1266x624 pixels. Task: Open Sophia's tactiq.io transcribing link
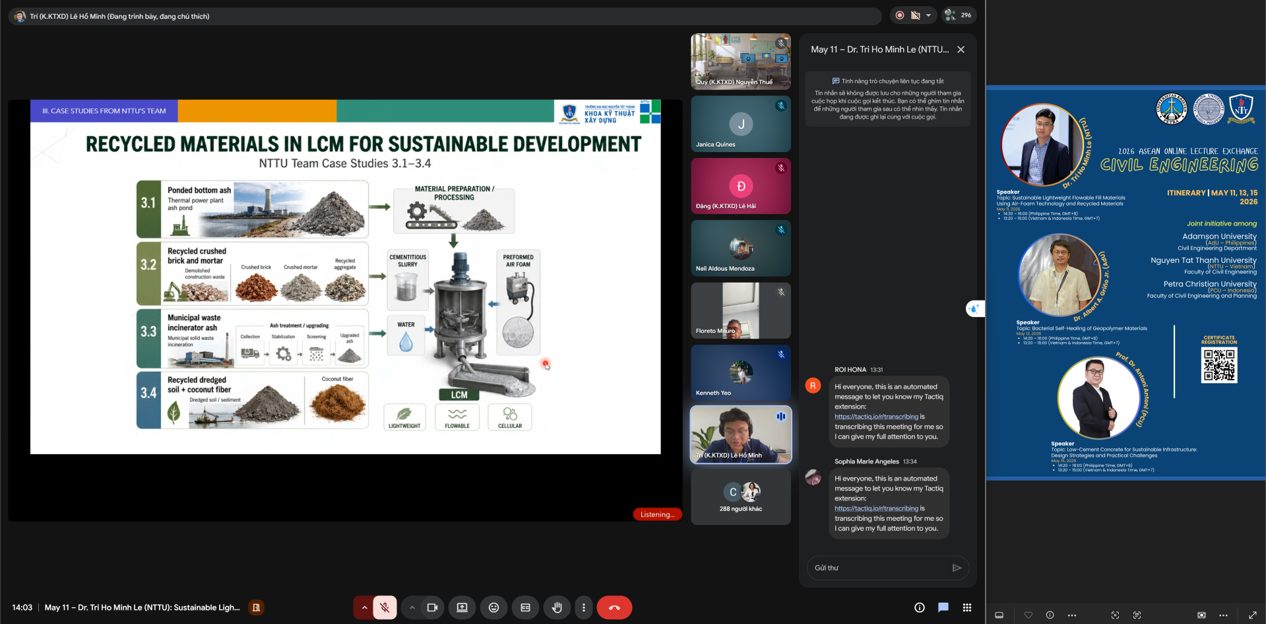pyautogui.click(x=876, y=508)
